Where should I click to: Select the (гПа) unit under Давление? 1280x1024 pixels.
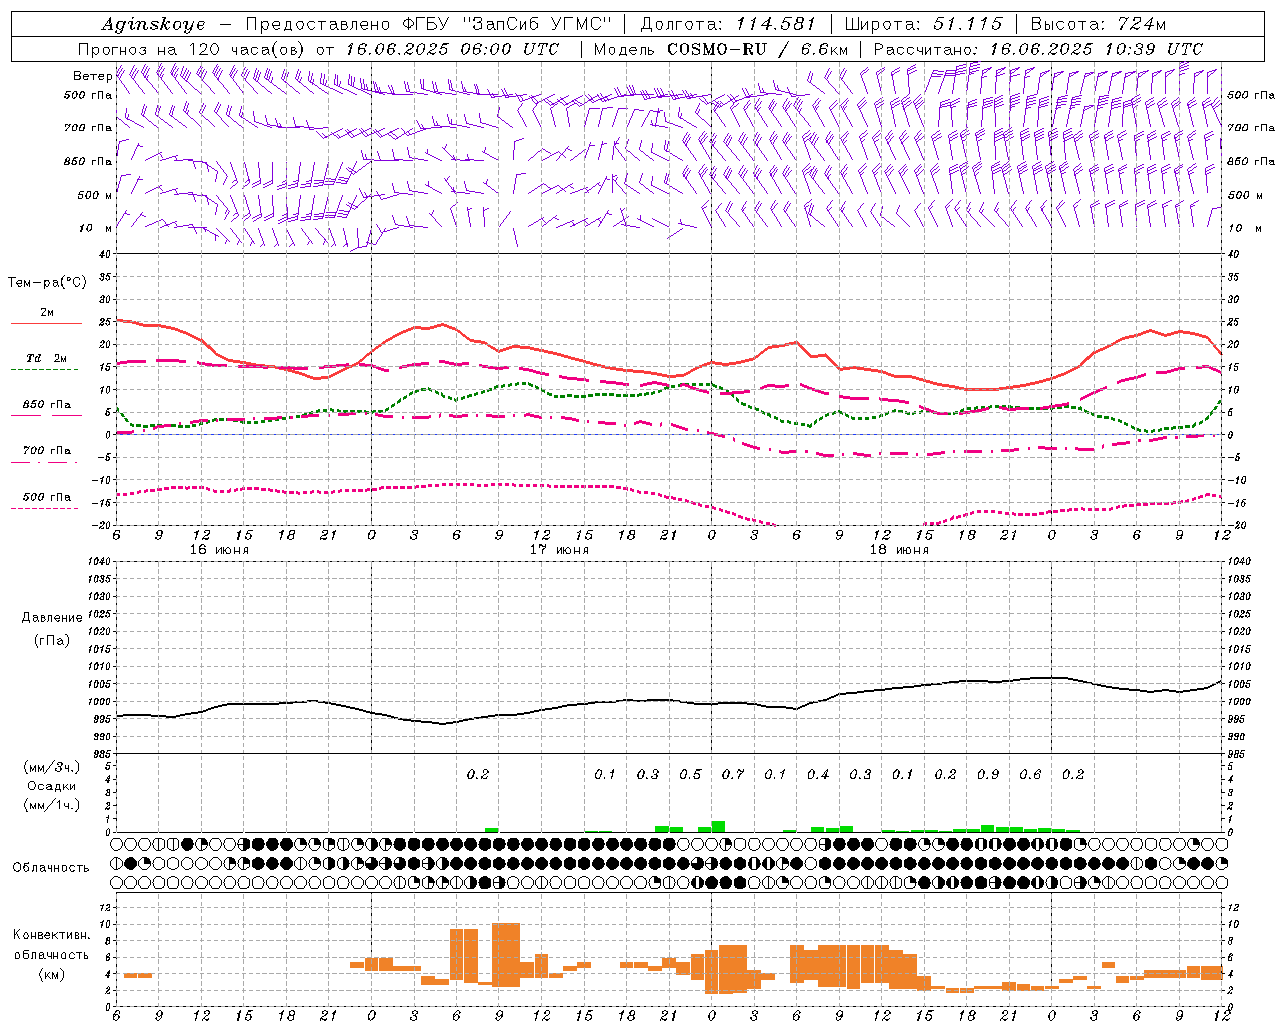click(52, 640)
